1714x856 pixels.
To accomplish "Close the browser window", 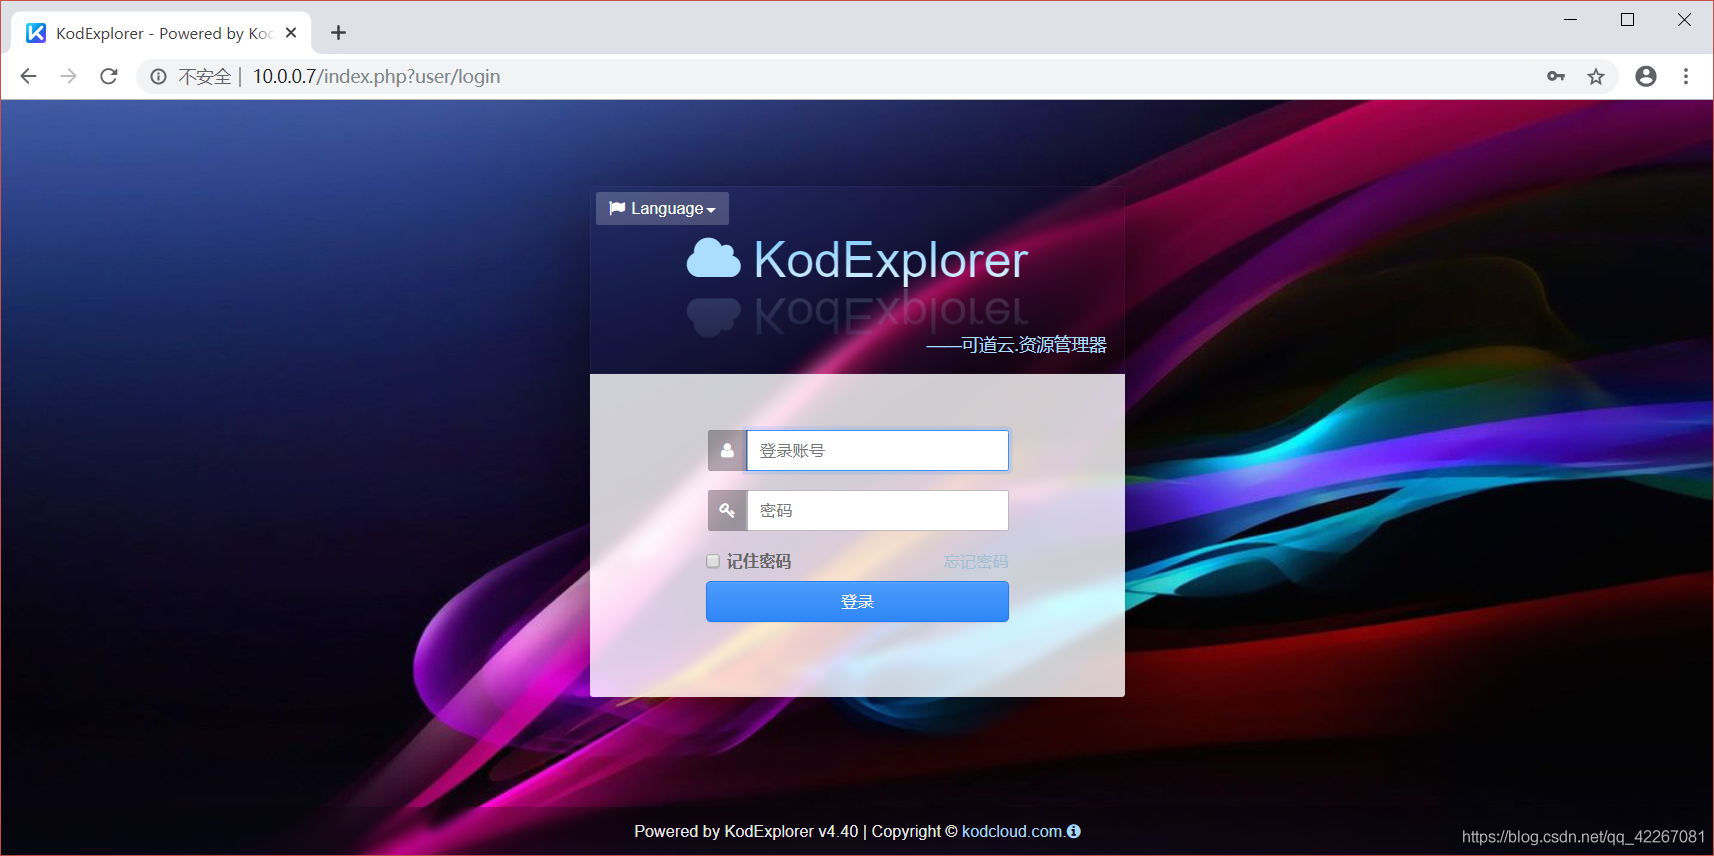I will coord(1685,19).
